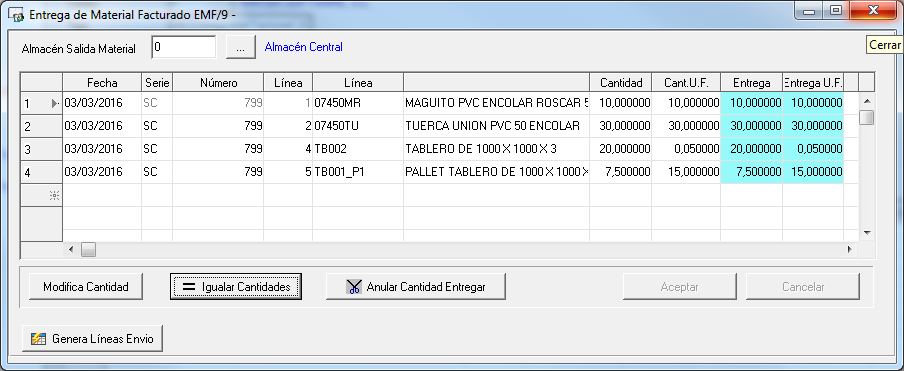Viewport: 904px width, 371px height.
Task: Click the horizontal scrollbar thumb
Action: [x=88, y=249]
